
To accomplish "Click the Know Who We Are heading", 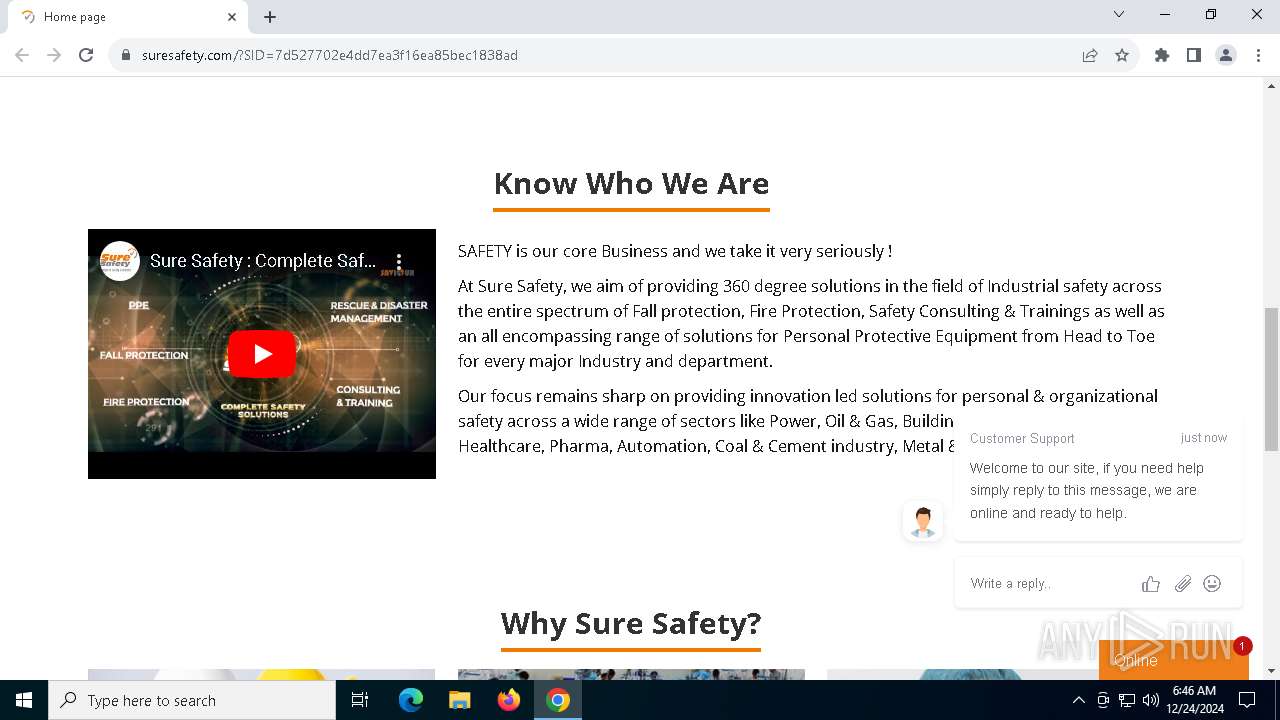I will [631, 184].
